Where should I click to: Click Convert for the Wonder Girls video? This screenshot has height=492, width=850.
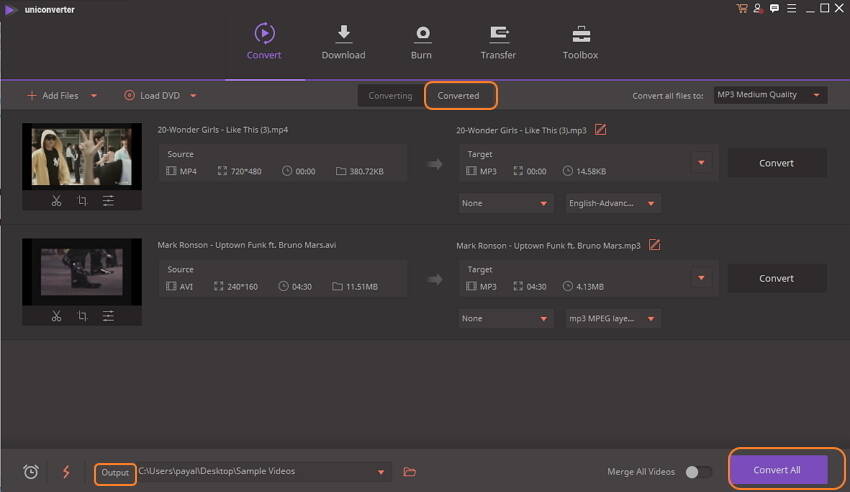pyautogui.click(x=776, y=163)
